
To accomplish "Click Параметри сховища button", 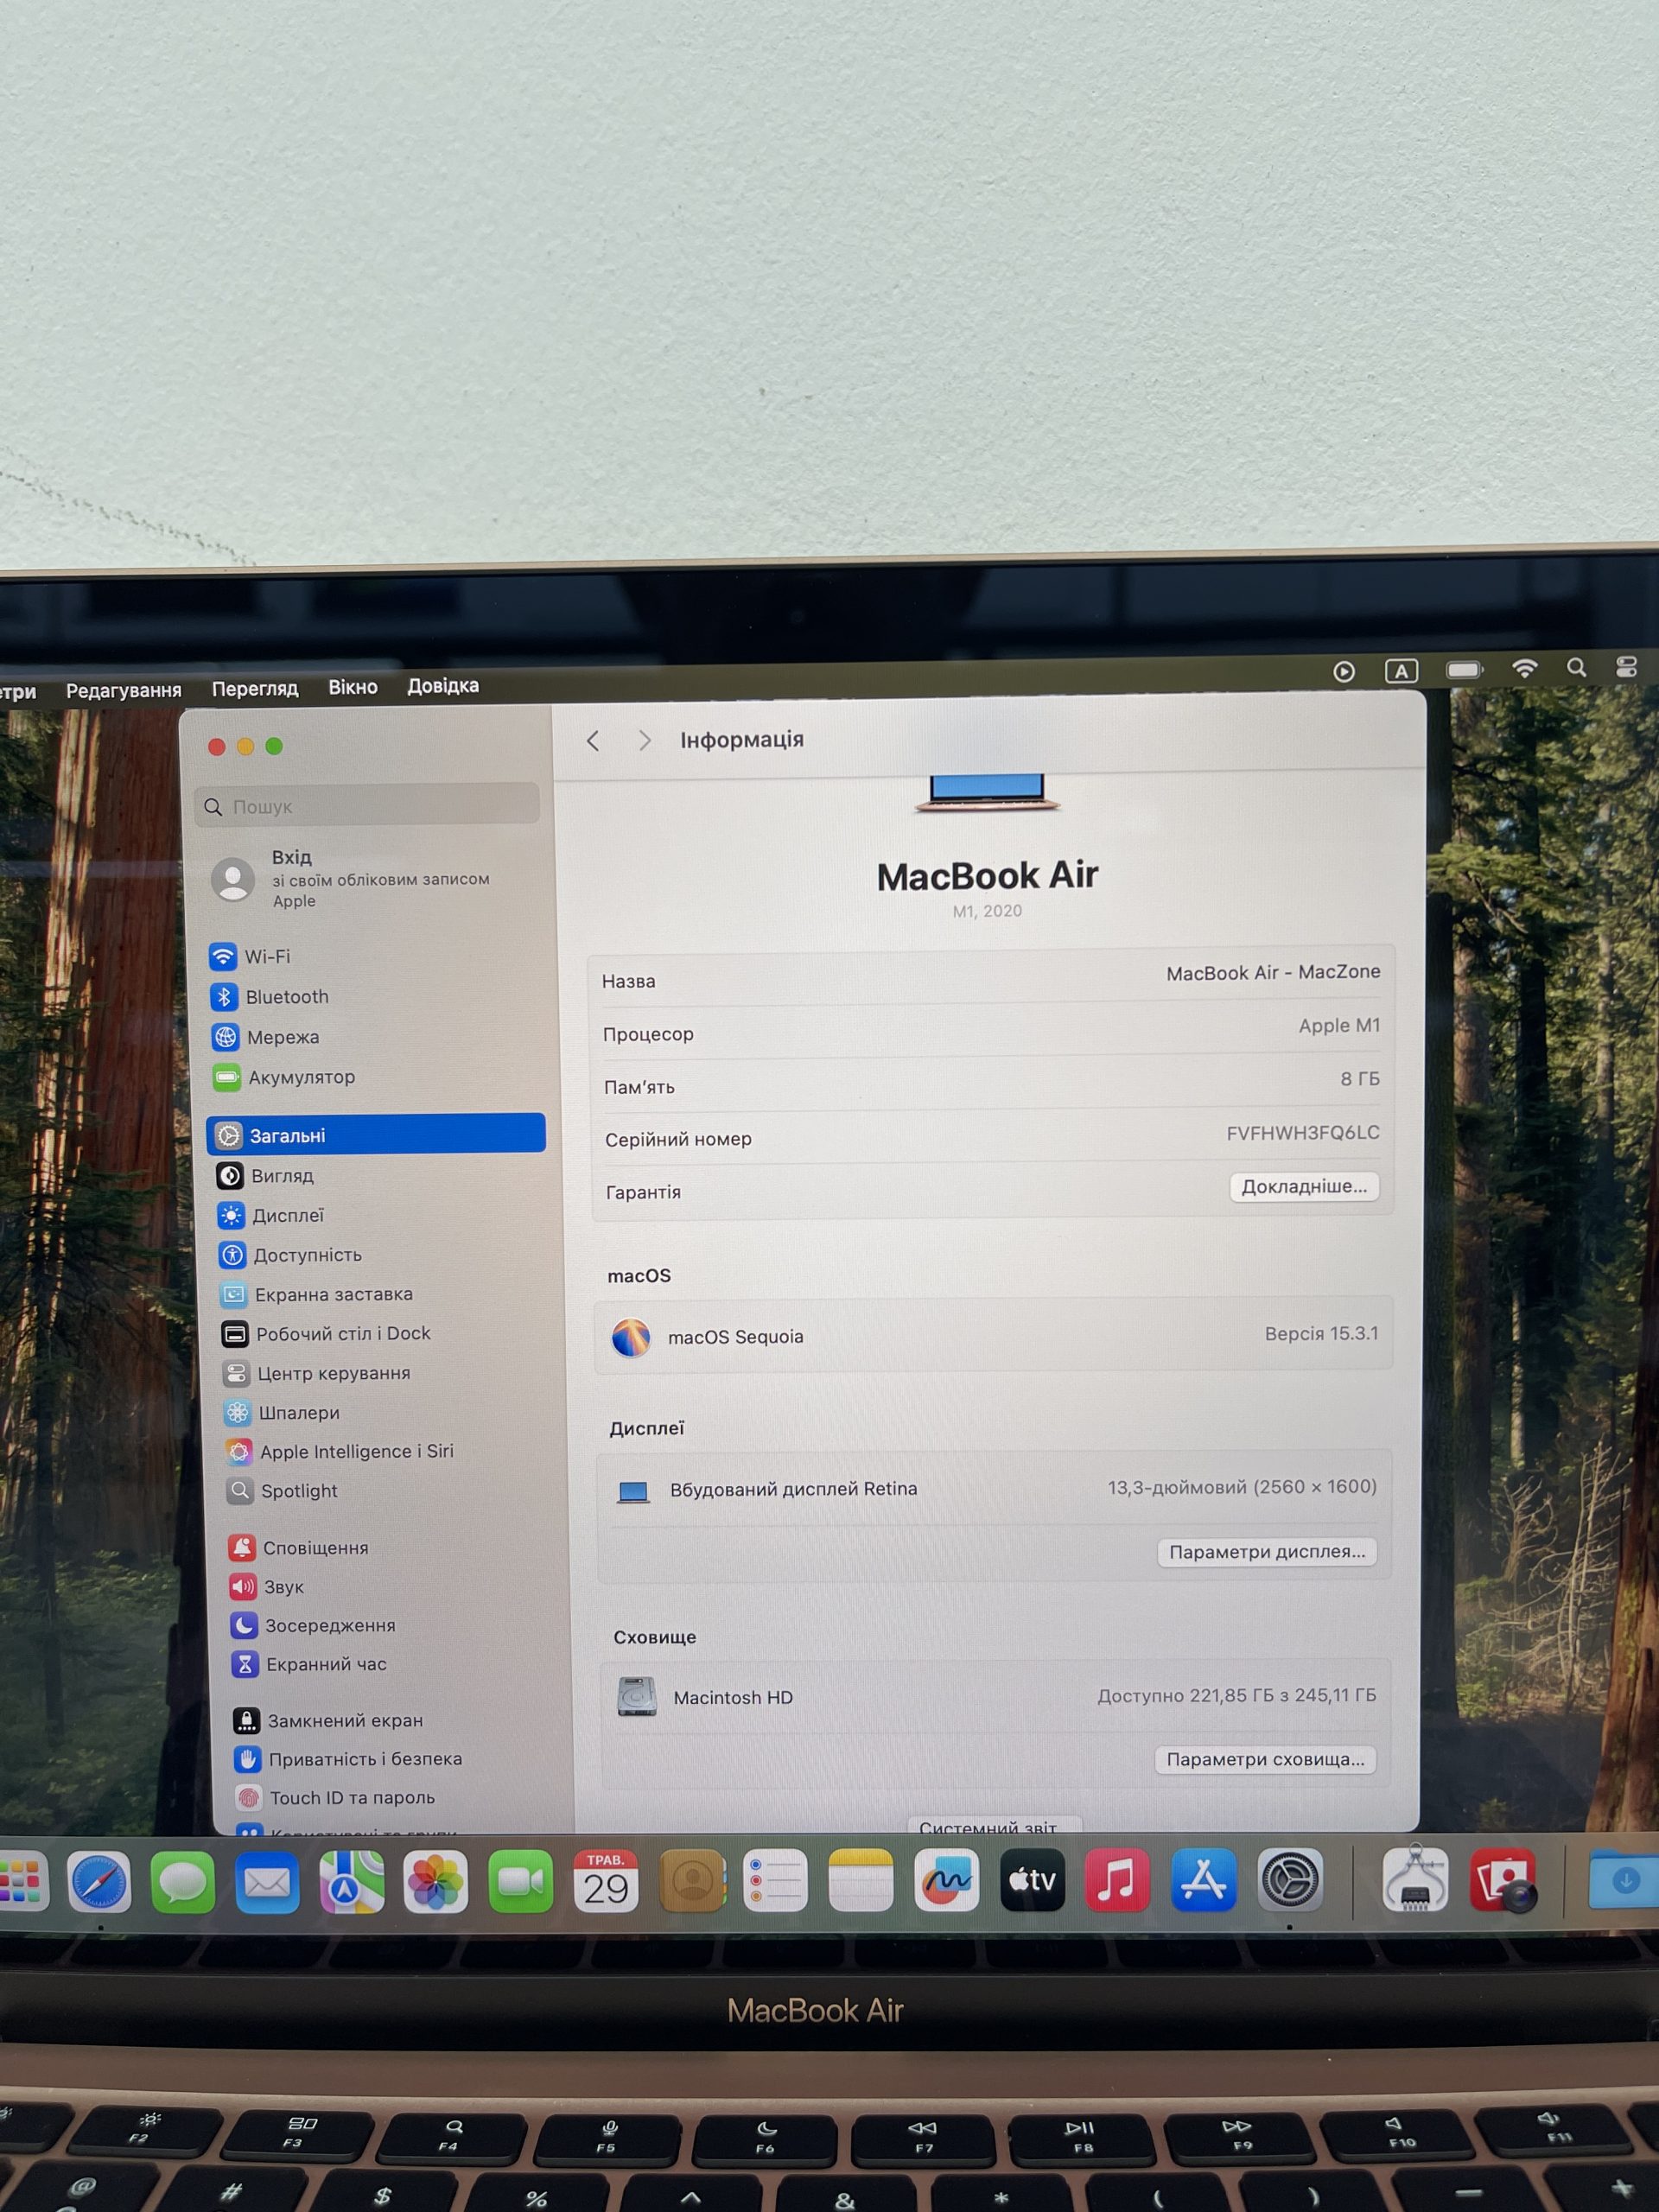I will point(1265,1759).
